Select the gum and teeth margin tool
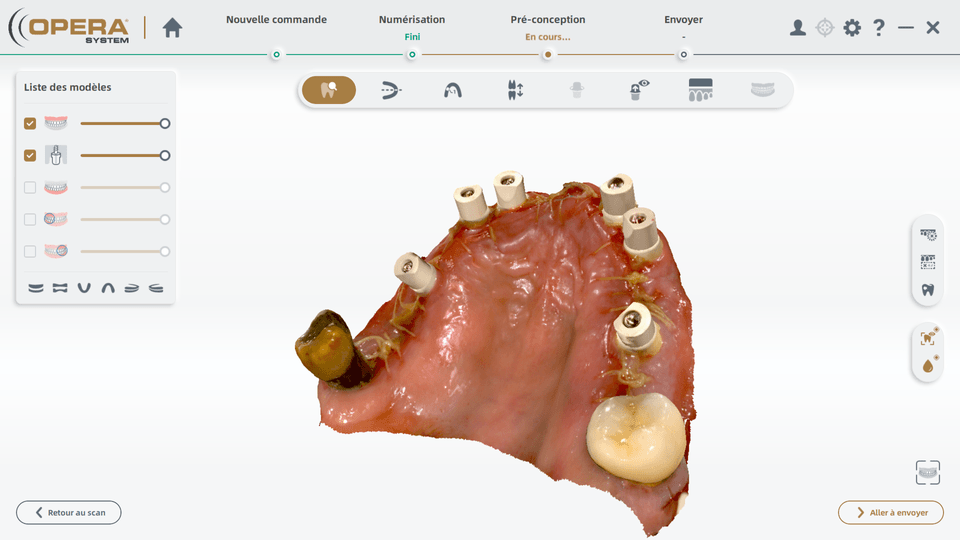 pos(700,90)
